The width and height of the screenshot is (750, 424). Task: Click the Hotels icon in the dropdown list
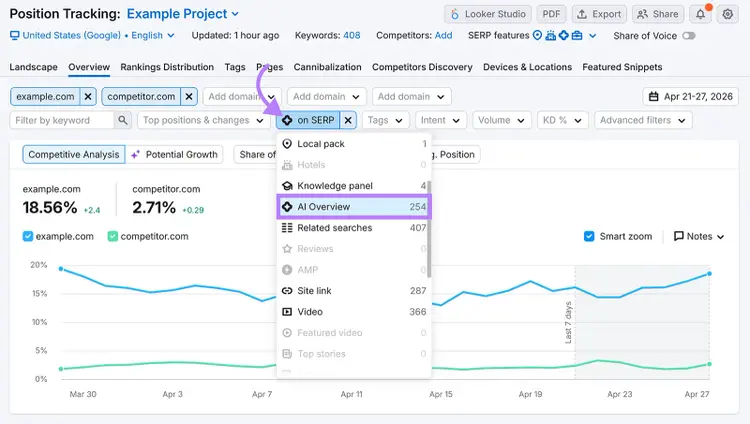pyautogui.click(x=287, y=165)
